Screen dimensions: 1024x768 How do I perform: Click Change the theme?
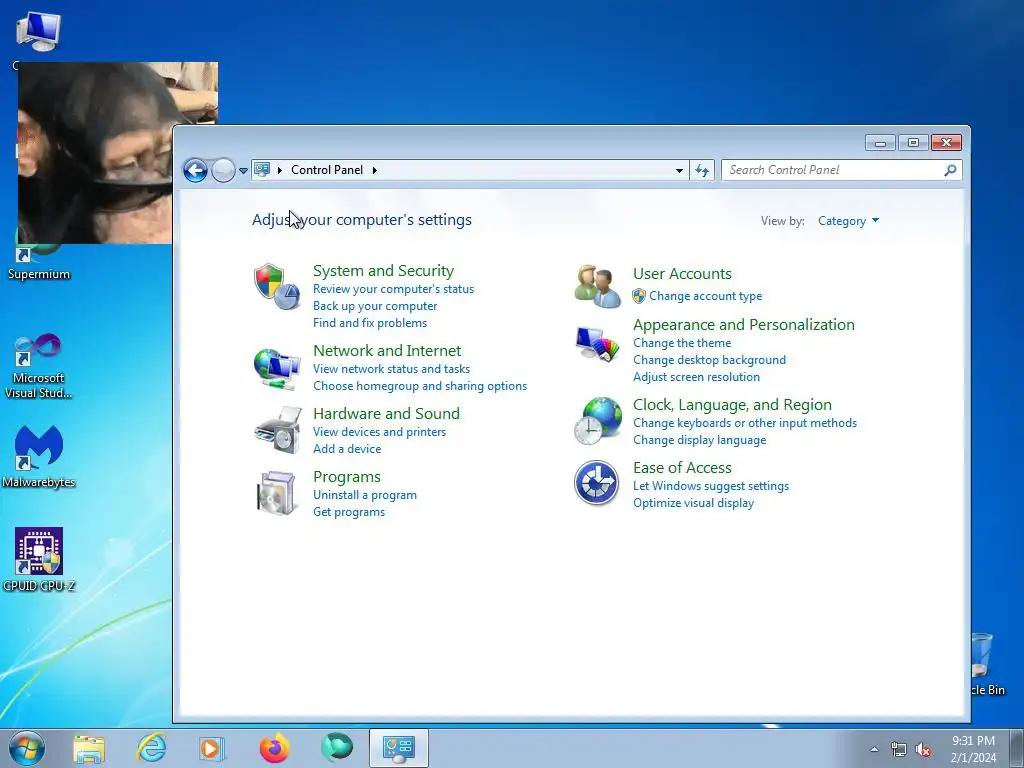pyautogui.click(x=682, y=343)
